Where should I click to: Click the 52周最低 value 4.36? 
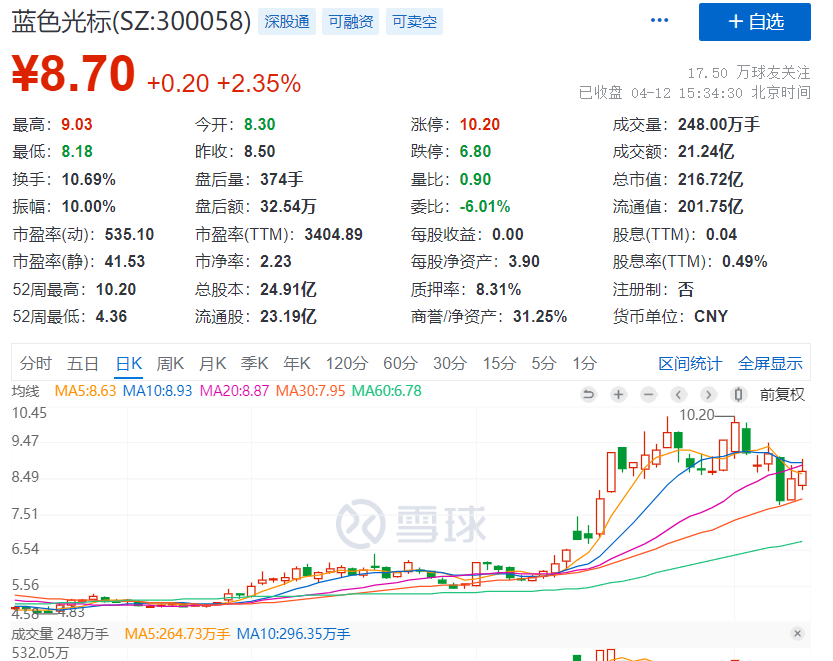[111, 317]
